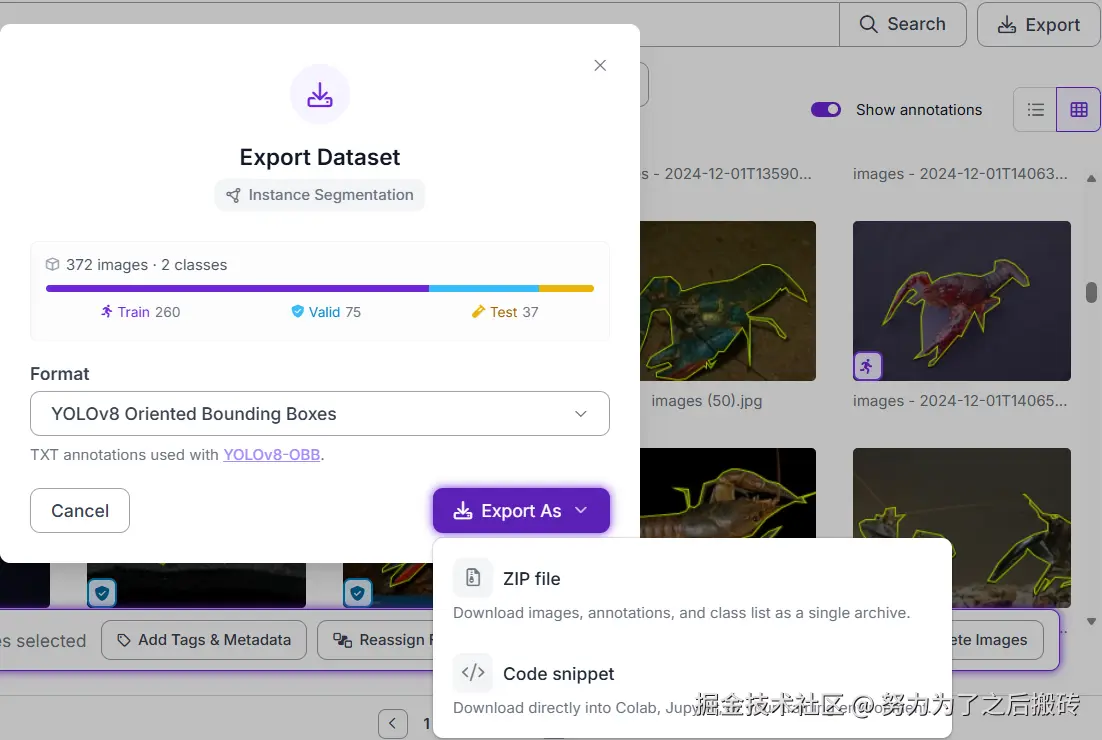Image resolution: width=1102 pixels, height=740 pixels.
Task: Expand the Export As chevron
Action: coord(581,510)
